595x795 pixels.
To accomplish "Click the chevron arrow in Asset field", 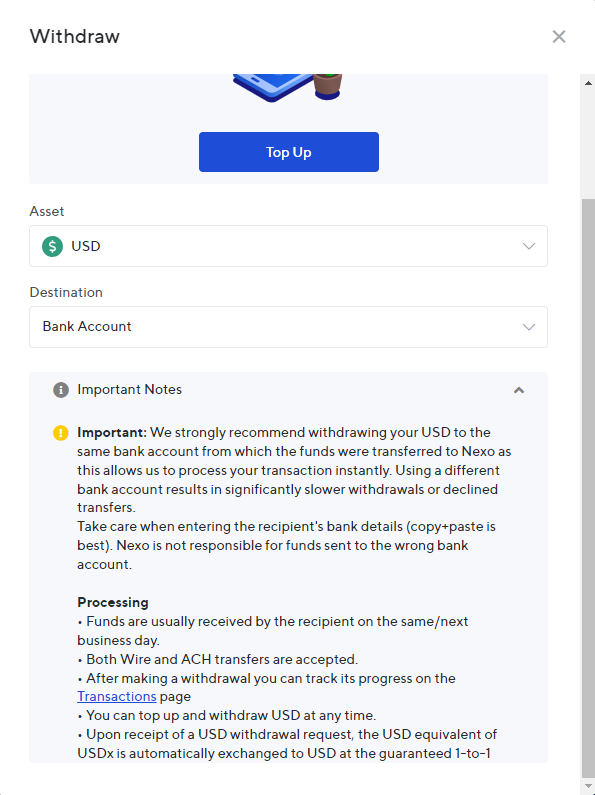I will tap(529, 246).
